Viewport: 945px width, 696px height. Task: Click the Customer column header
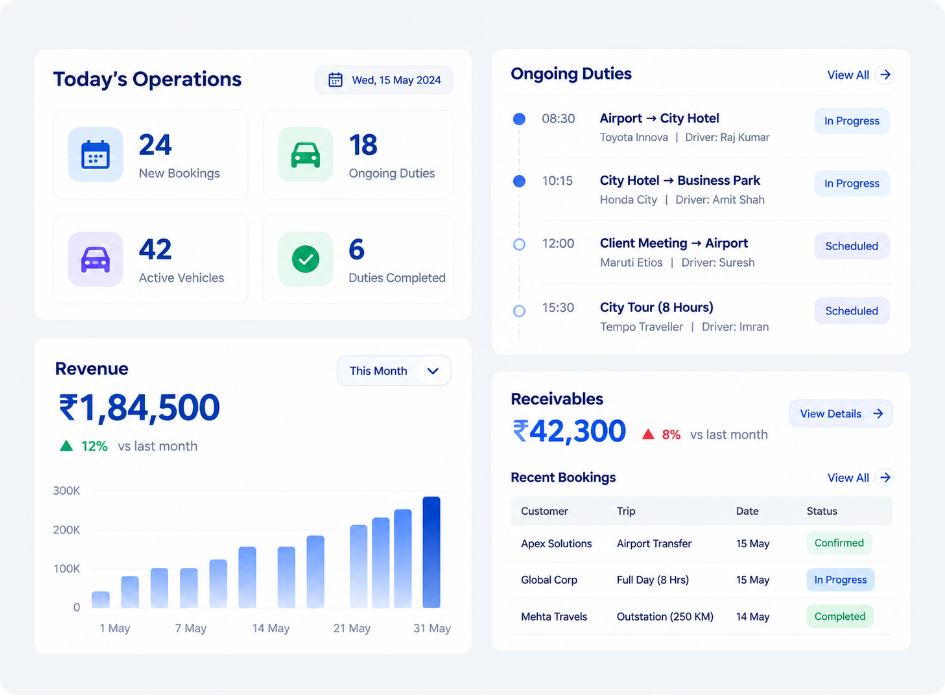pyautogui.click(x=544, y=511)
